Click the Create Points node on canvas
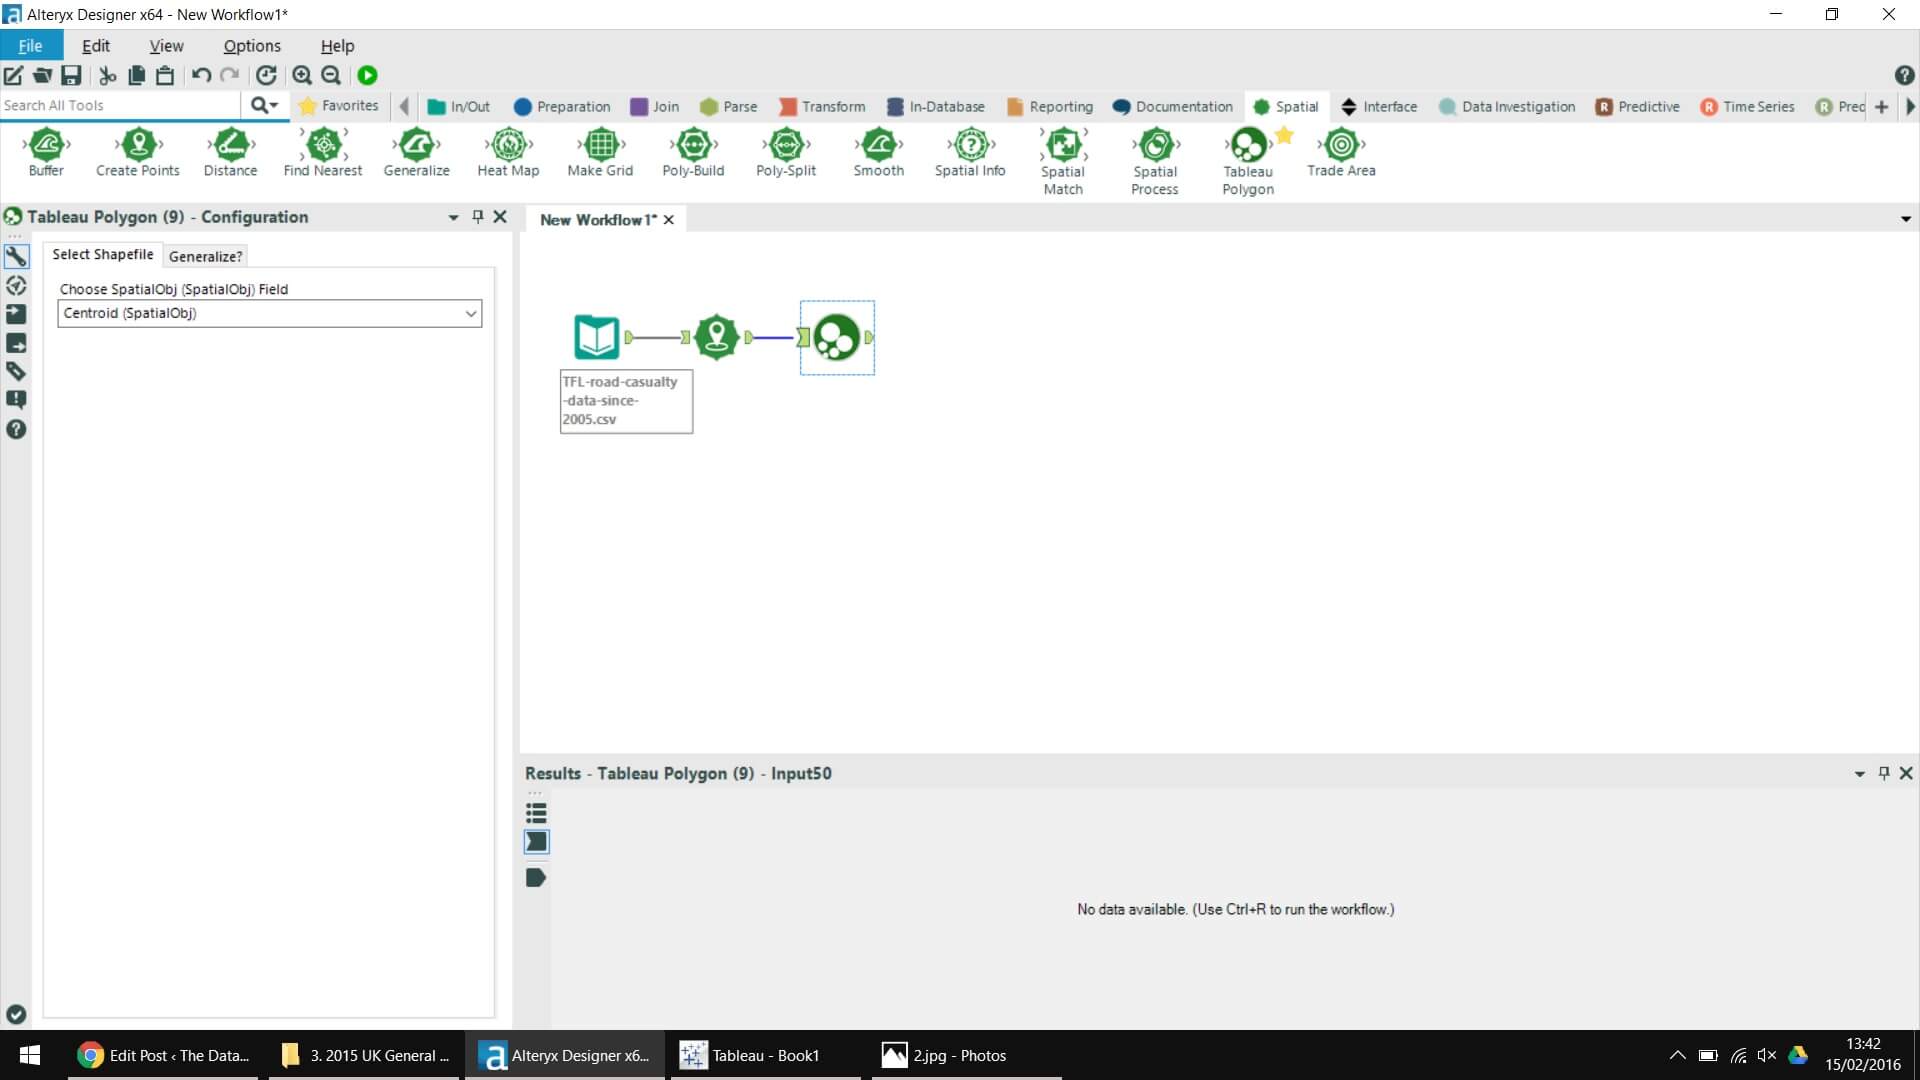This screenshot has height=1080, width=1920. tap(716, 338)
